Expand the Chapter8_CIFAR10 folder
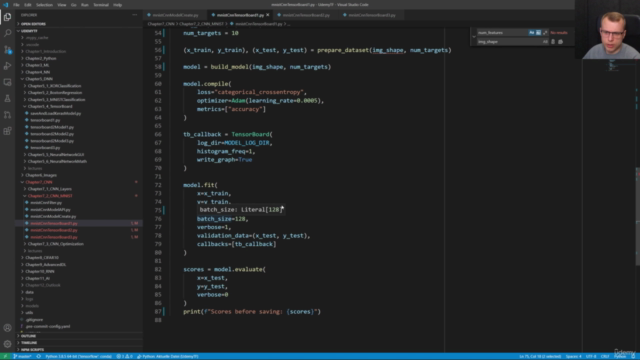 click(79, 258)
